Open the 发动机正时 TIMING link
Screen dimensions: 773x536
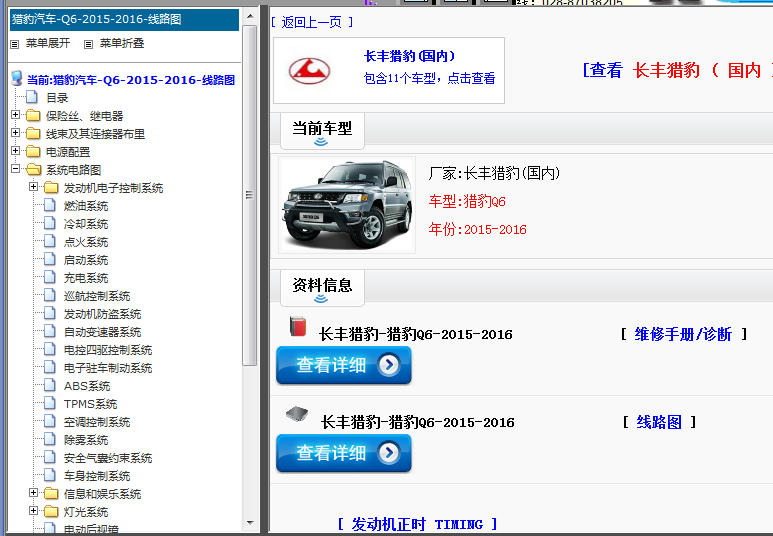(417, 524)
